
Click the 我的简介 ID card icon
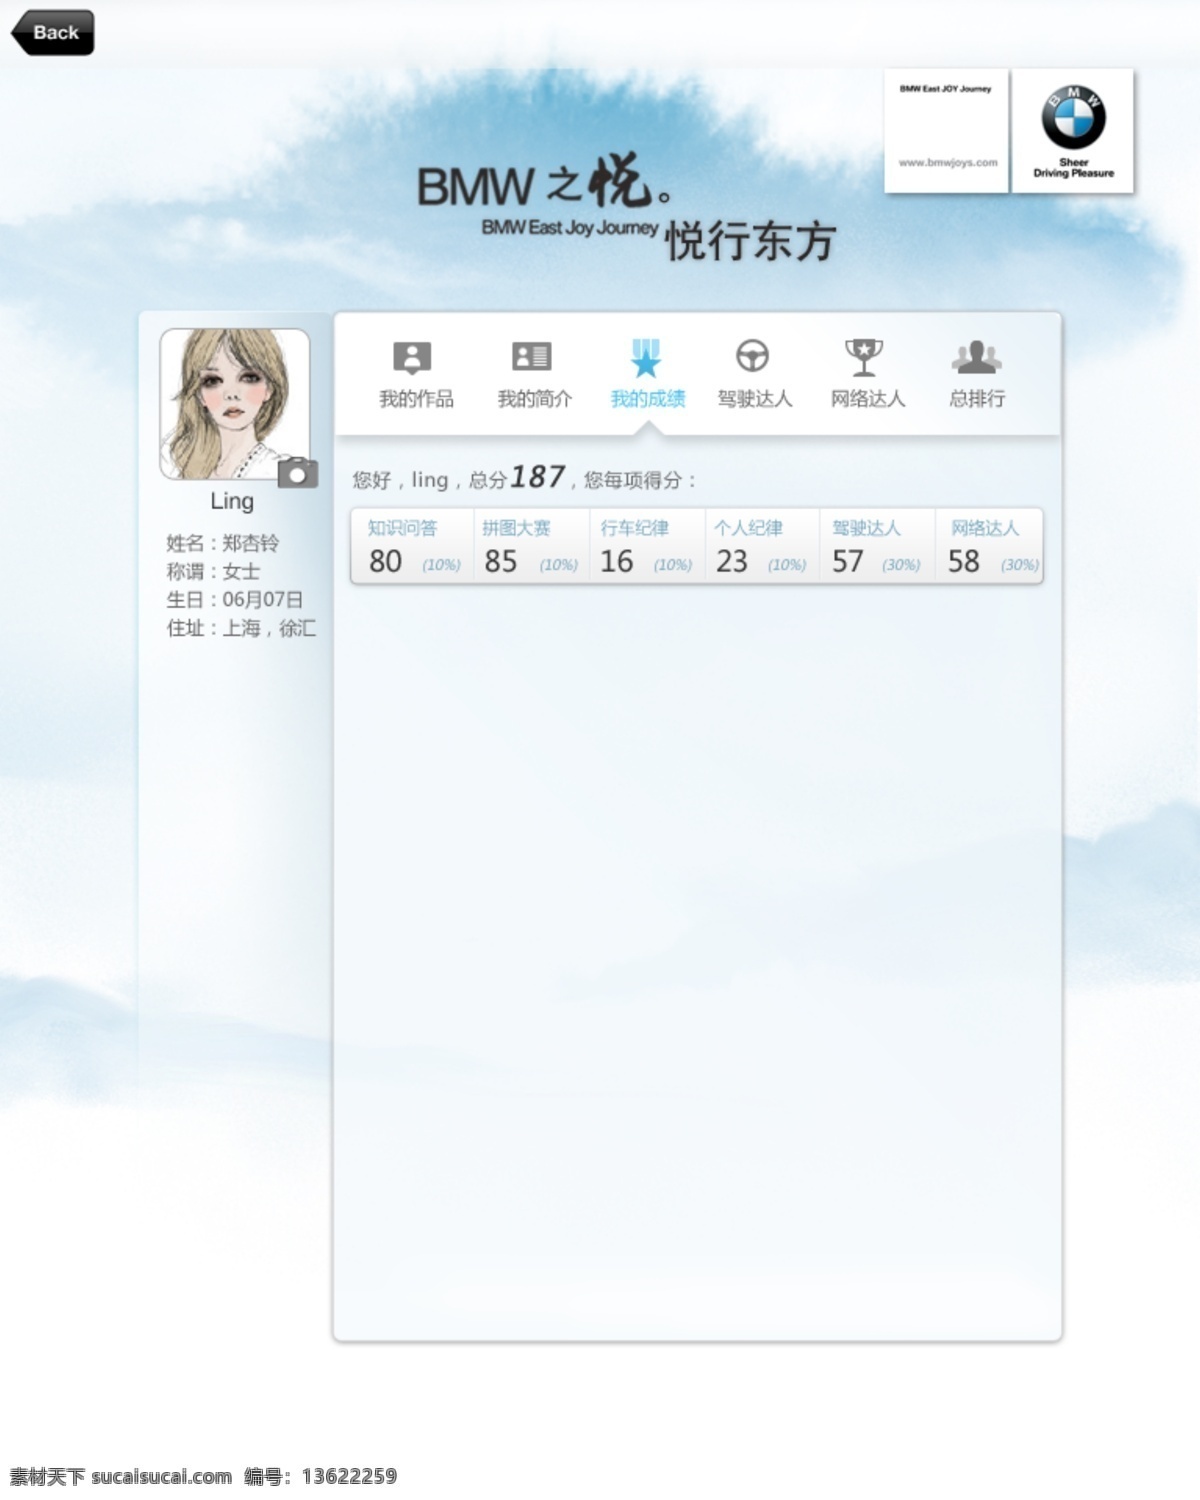pos(531,356)
